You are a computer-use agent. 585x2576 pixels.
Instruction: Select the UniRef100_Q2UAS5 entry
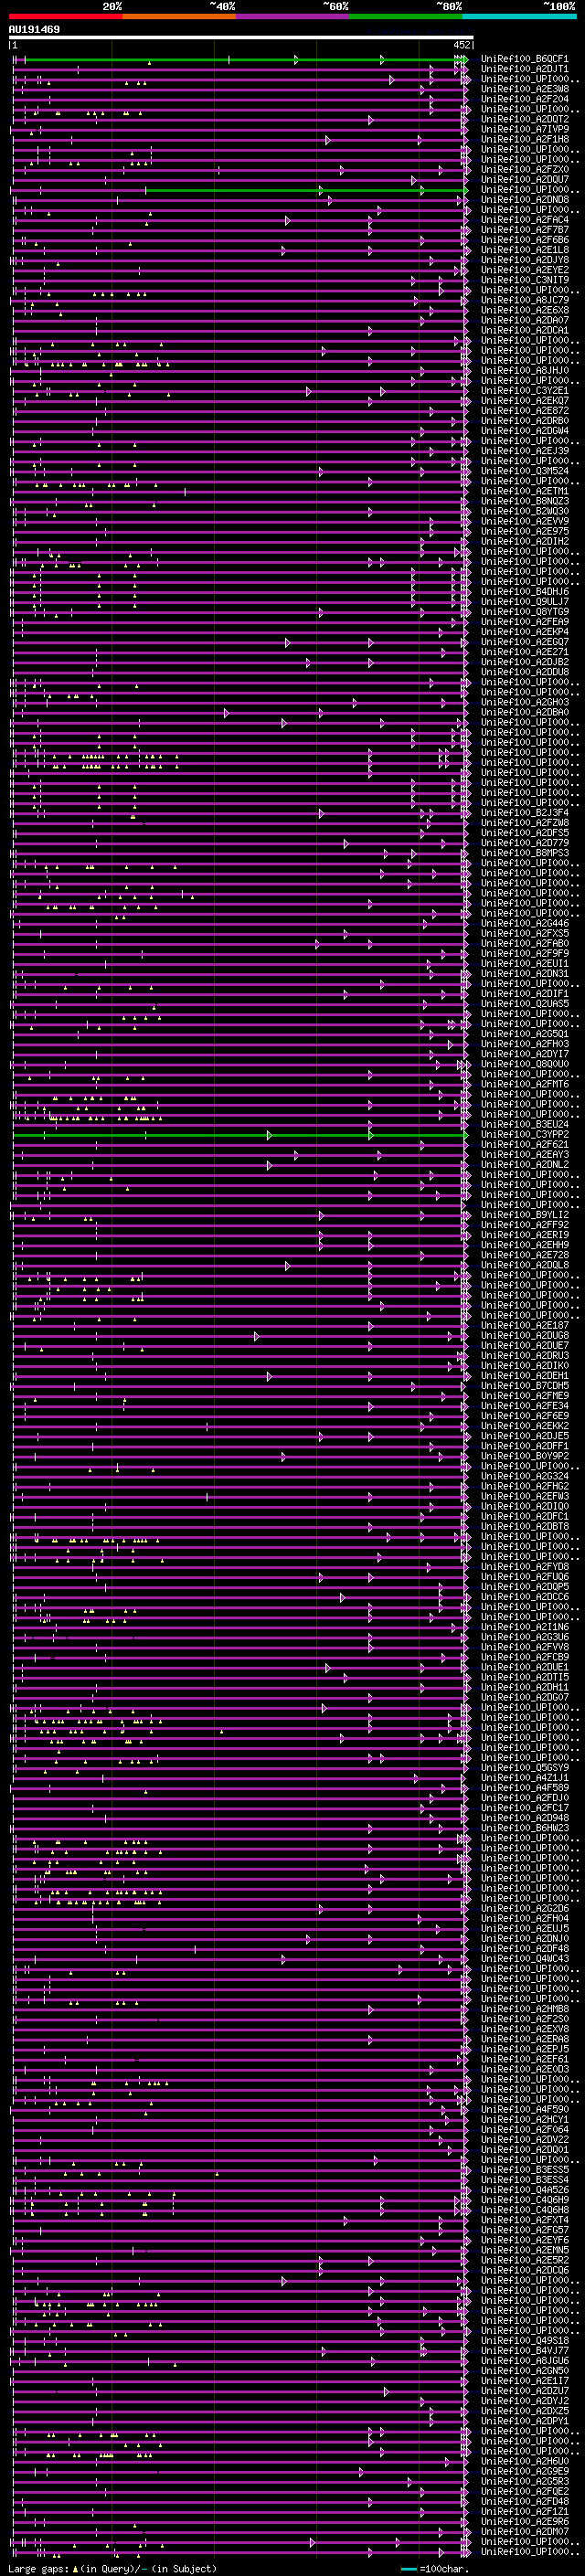[x=524, y=1003]
